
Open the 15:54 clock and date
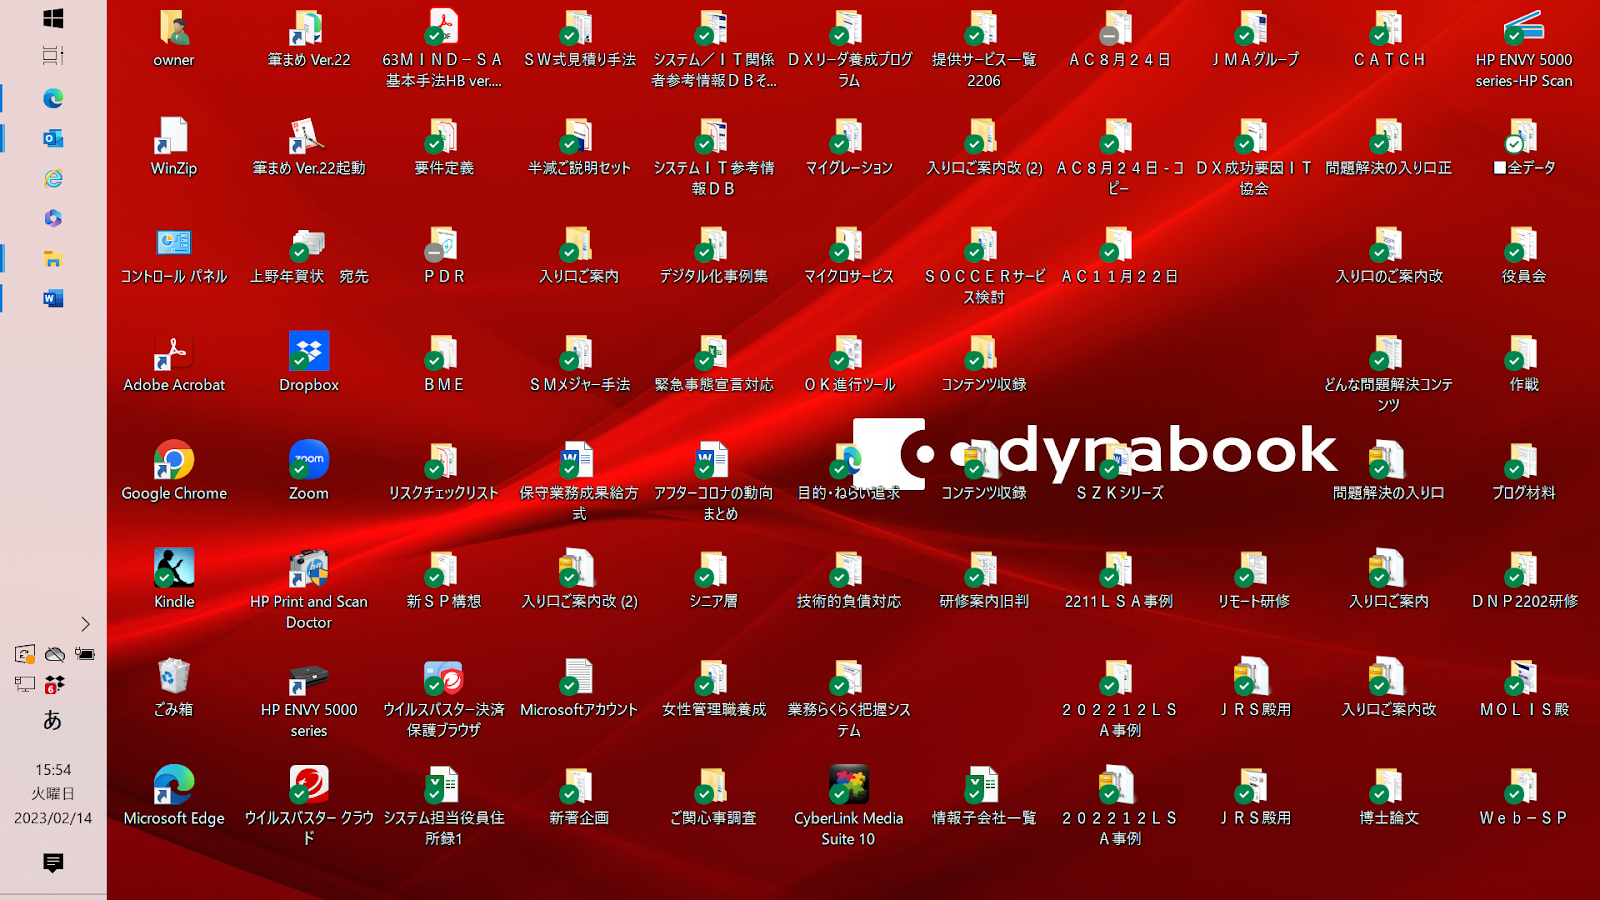(53, 794)
